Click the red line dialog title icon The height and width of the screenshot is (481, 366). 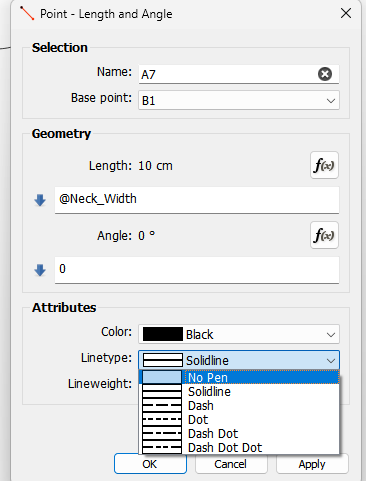(x=27, y=13)
